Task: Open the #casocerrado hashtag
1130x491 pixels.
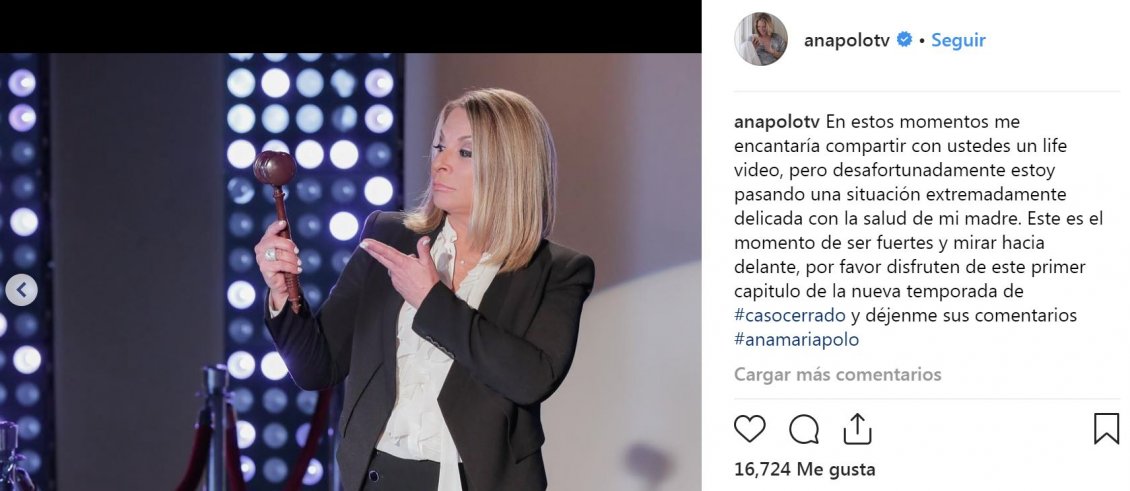Action: coord(790,316)
